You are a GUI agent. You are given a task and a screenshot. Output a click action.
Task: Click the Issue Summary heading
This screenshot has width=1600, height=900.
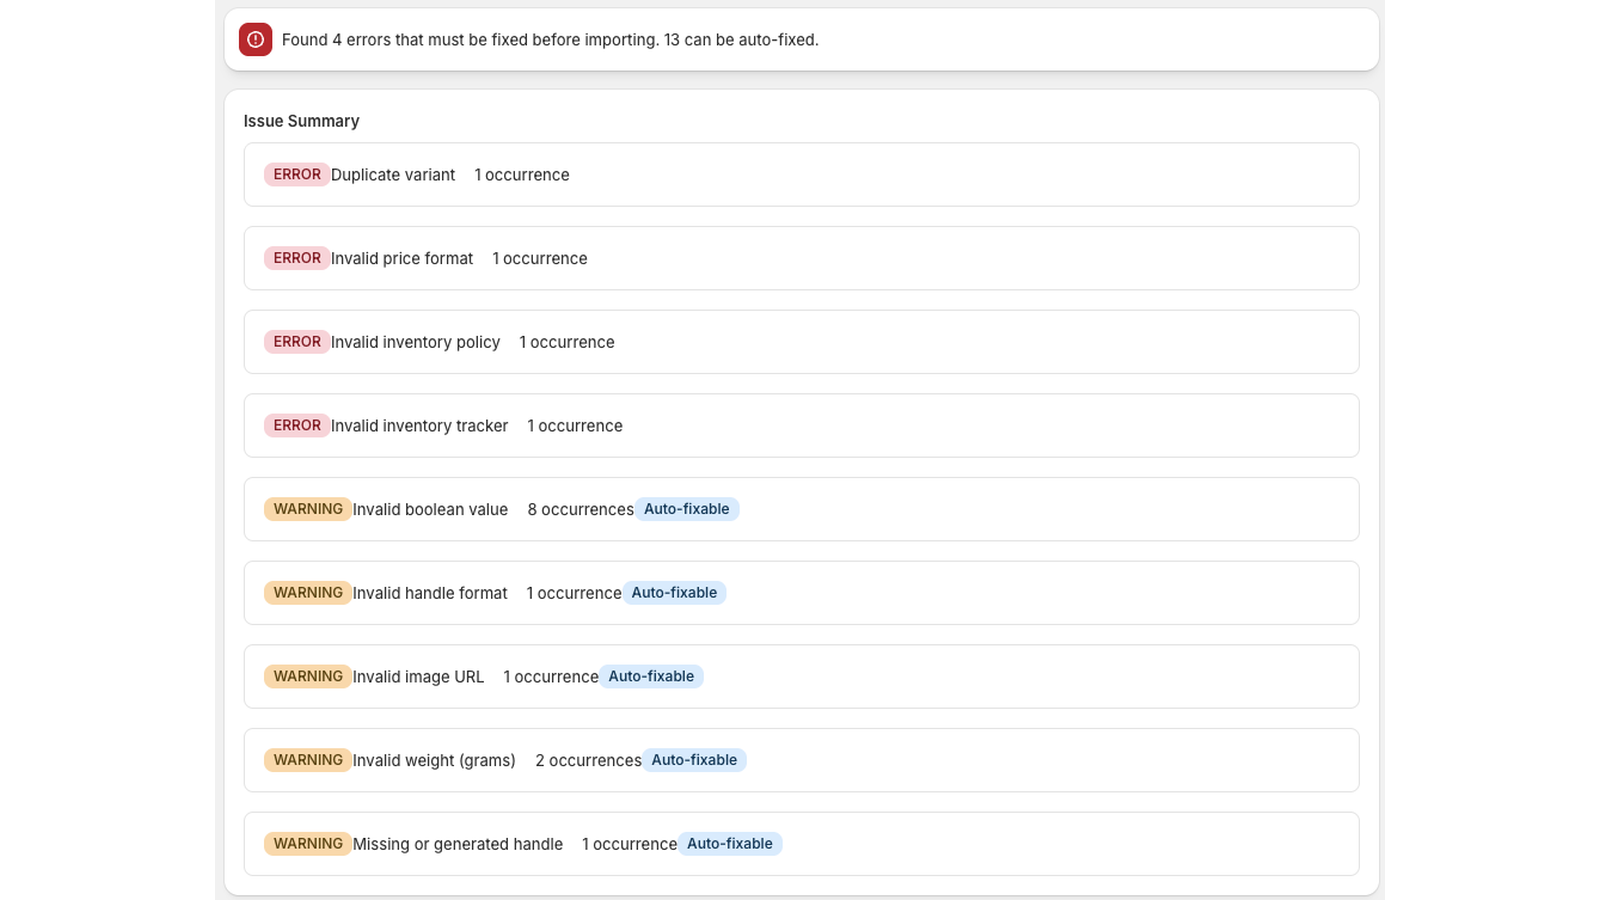pyautogui.click(x=300, y=120)
